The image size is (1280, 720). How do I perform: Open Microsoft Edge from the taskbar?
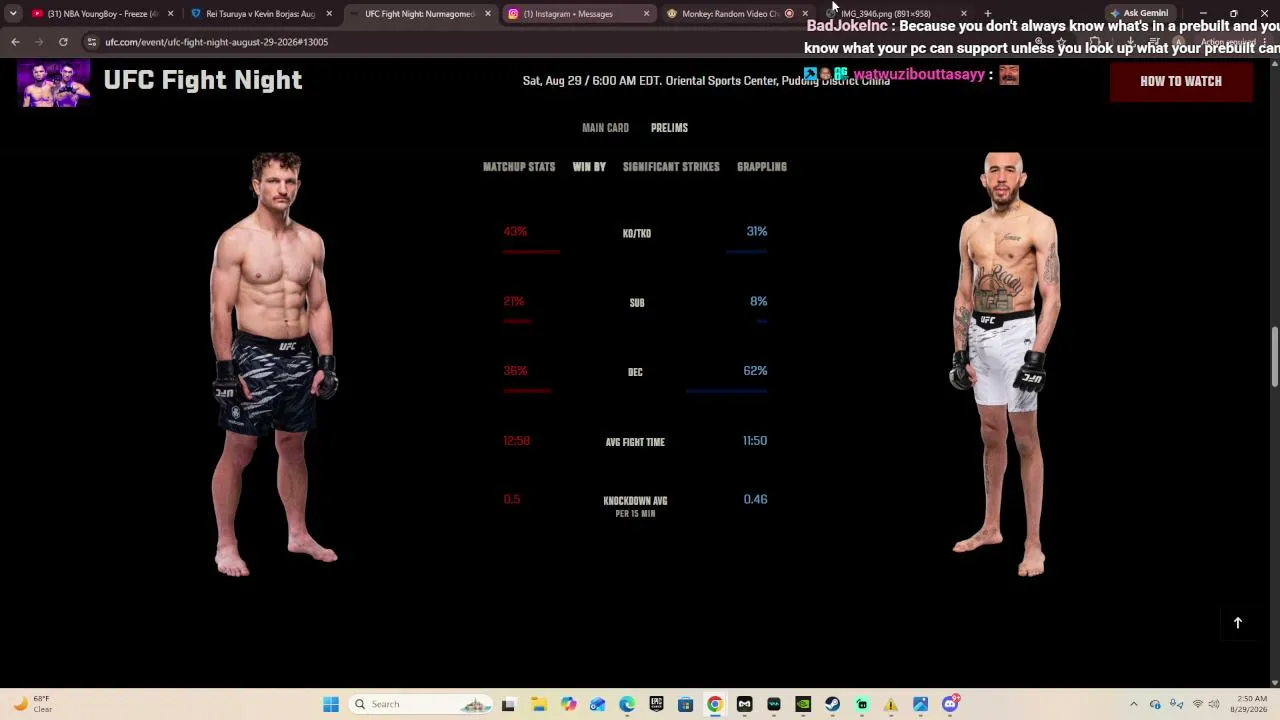click(x=627, y=704)
